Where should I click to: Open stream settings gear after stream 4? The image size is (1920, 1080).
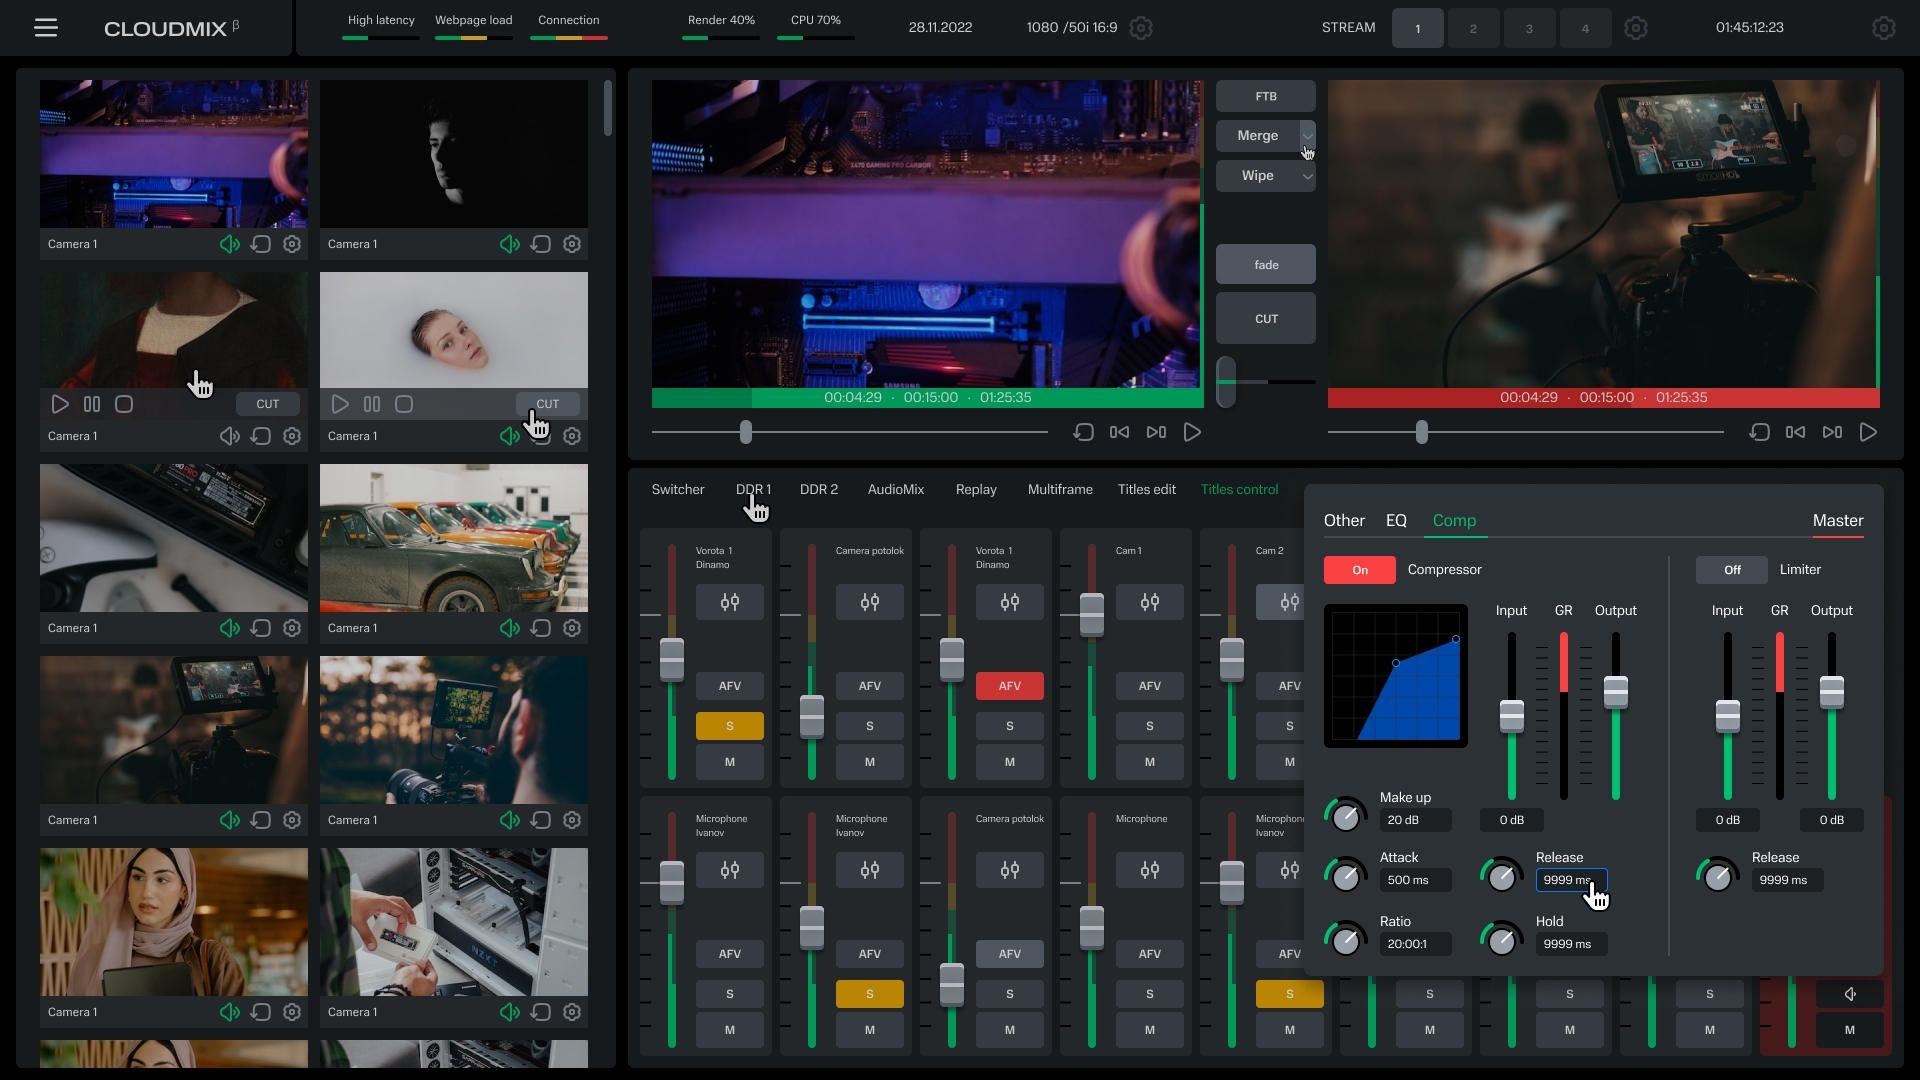pyautogui.click(x=1636, y=28)
